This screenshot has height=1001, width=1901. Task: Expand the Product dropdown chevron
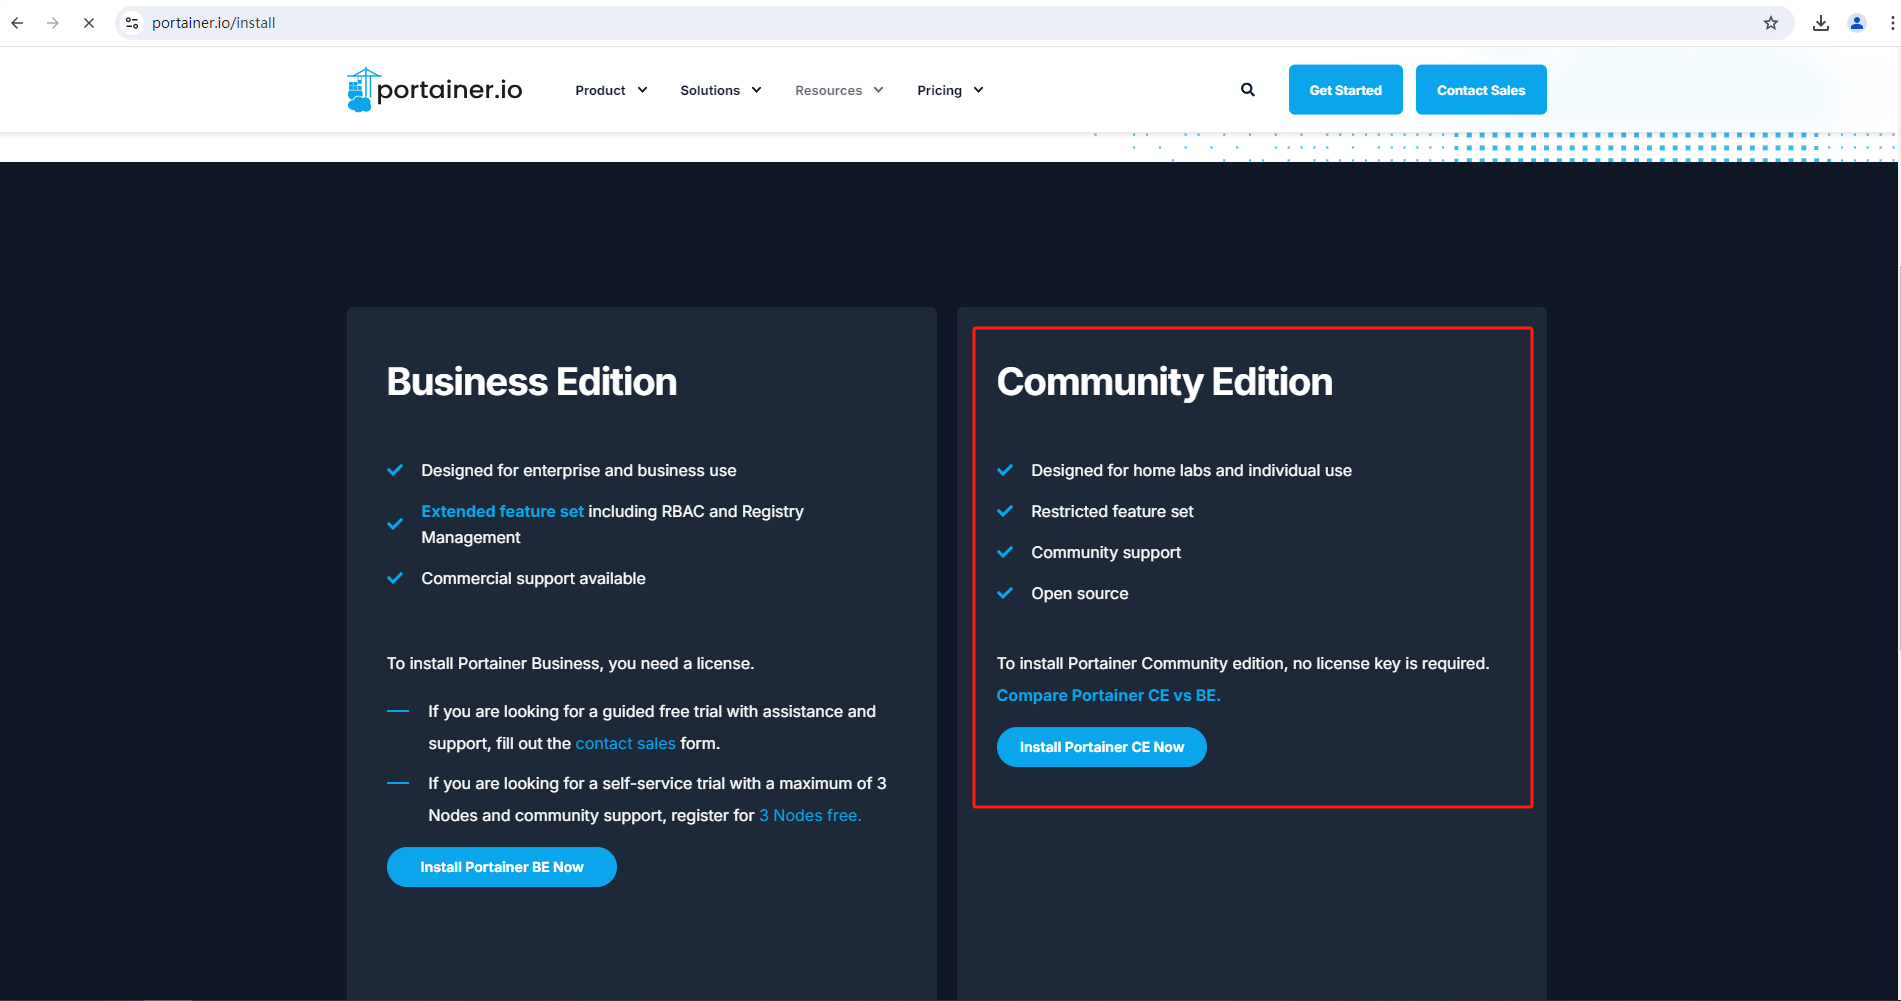642,90
